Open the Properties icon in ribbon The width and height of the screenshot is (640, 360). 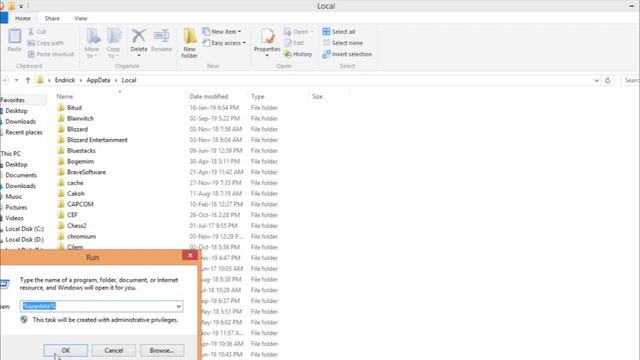click(x=267, y=36)
